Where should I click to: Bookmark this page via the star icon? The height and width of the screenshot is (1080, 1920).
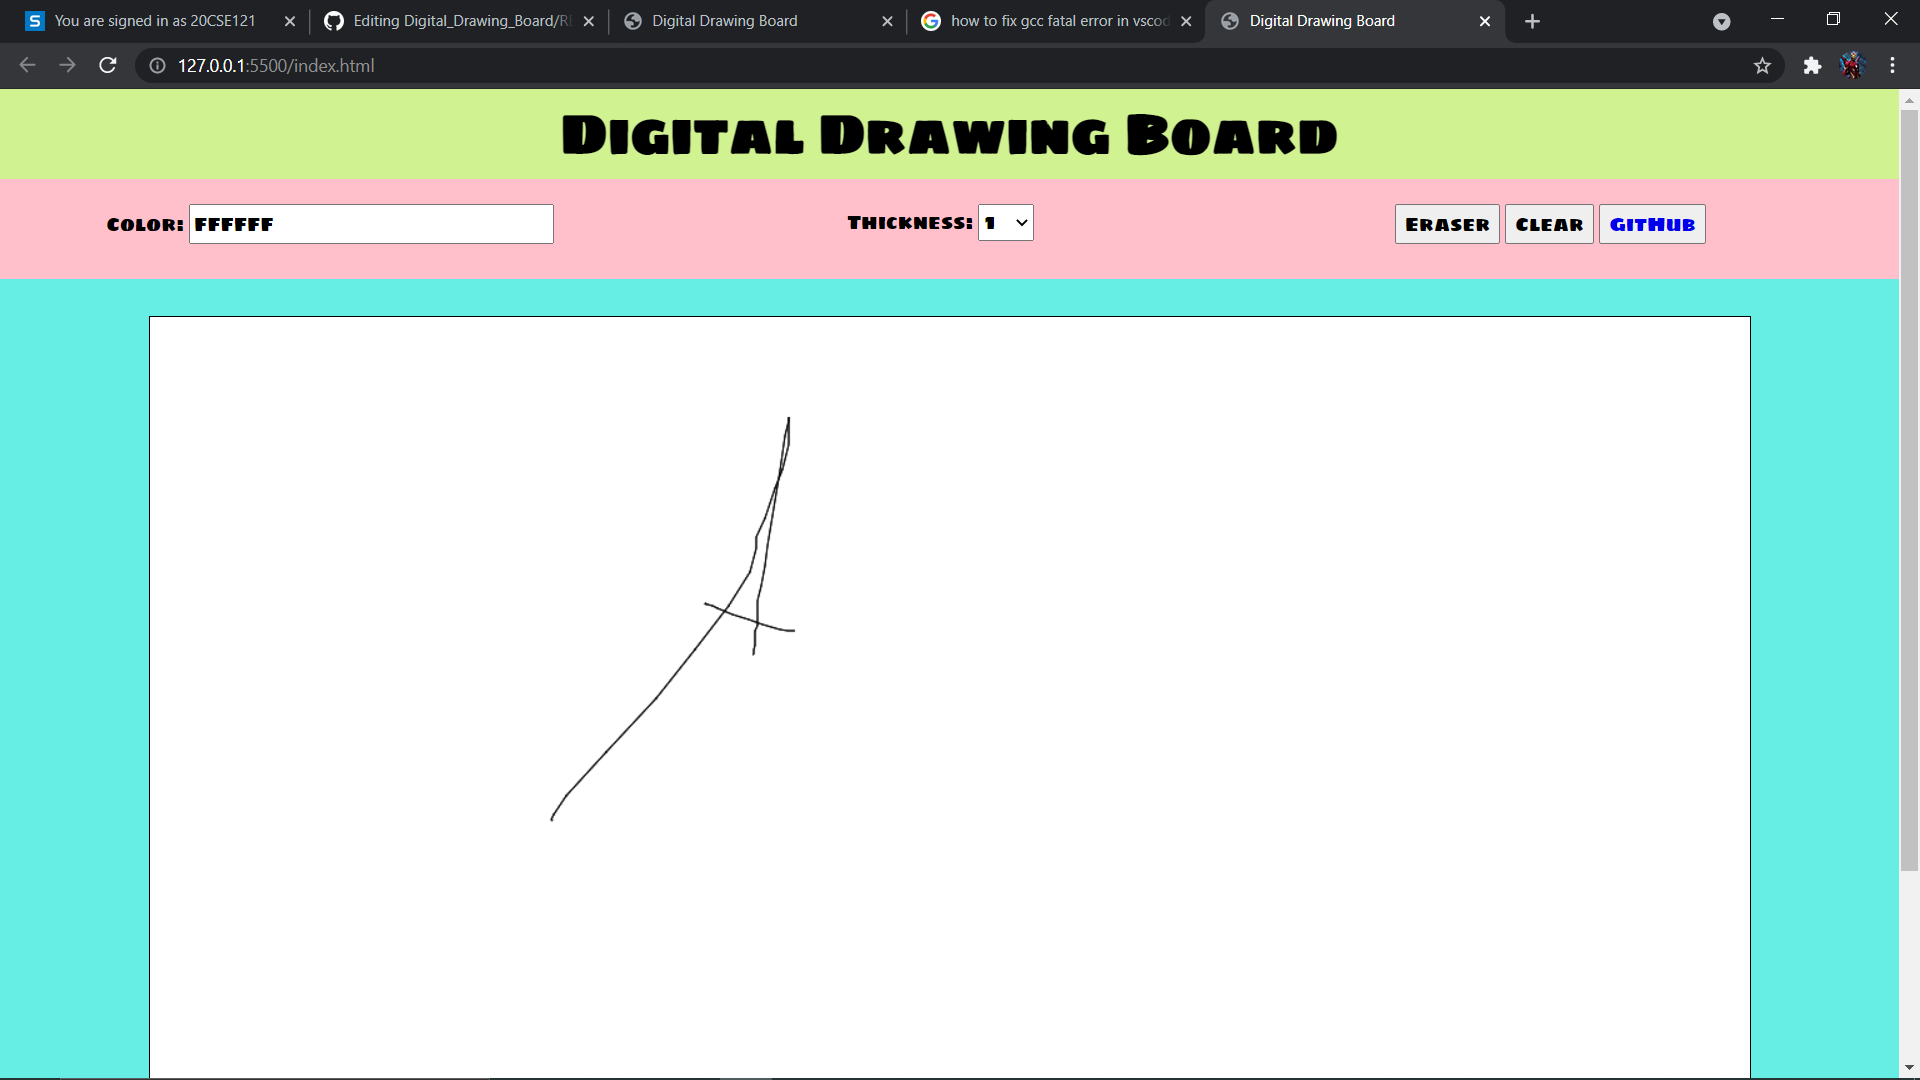(1763, 66)
